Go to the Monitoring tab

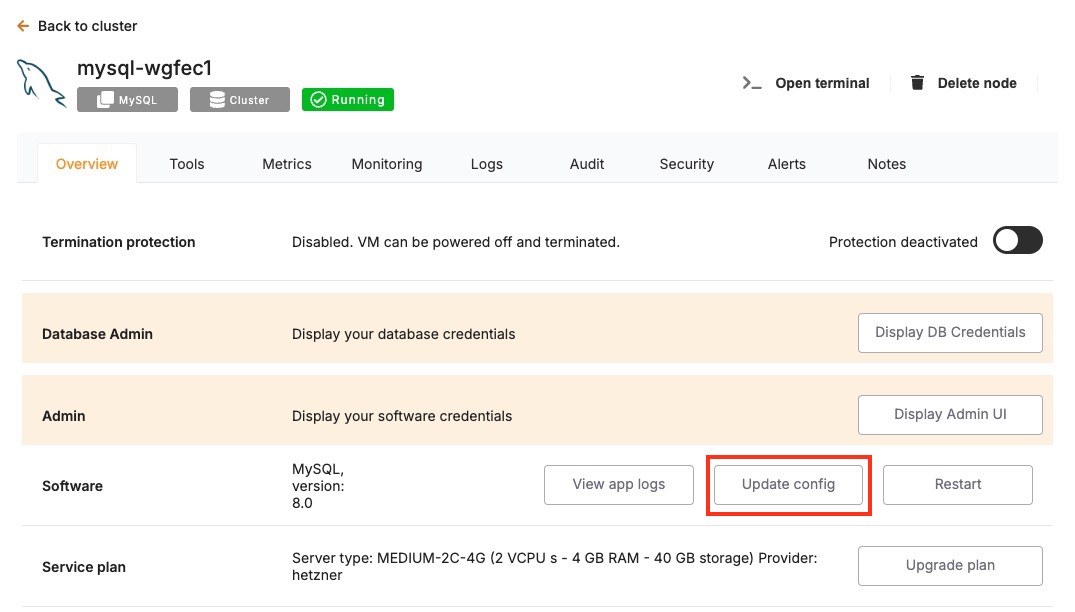[387, 164]
